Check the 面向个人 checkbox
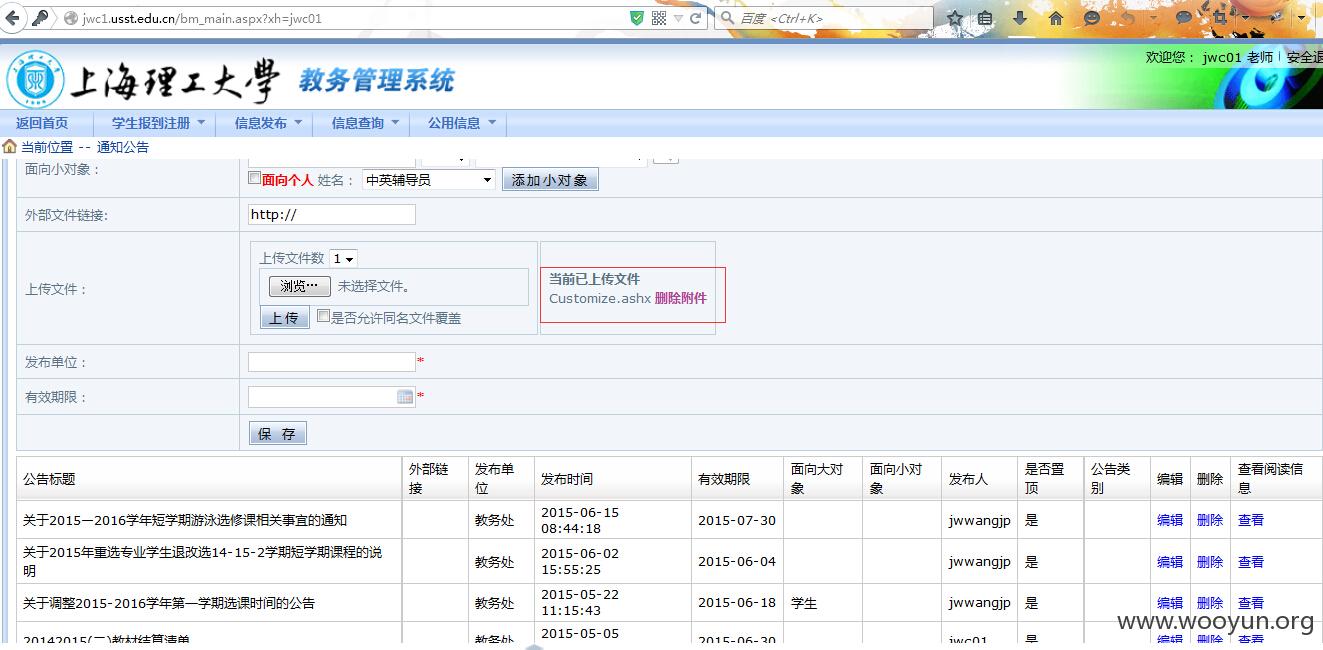The image size is (1323, 650). [254, 178]
